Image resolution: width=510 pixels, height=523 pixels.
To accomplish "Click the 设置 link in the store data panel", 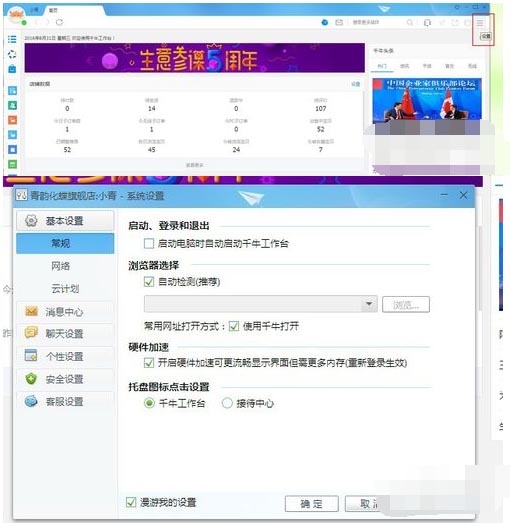I will click(x=356, y=84).
